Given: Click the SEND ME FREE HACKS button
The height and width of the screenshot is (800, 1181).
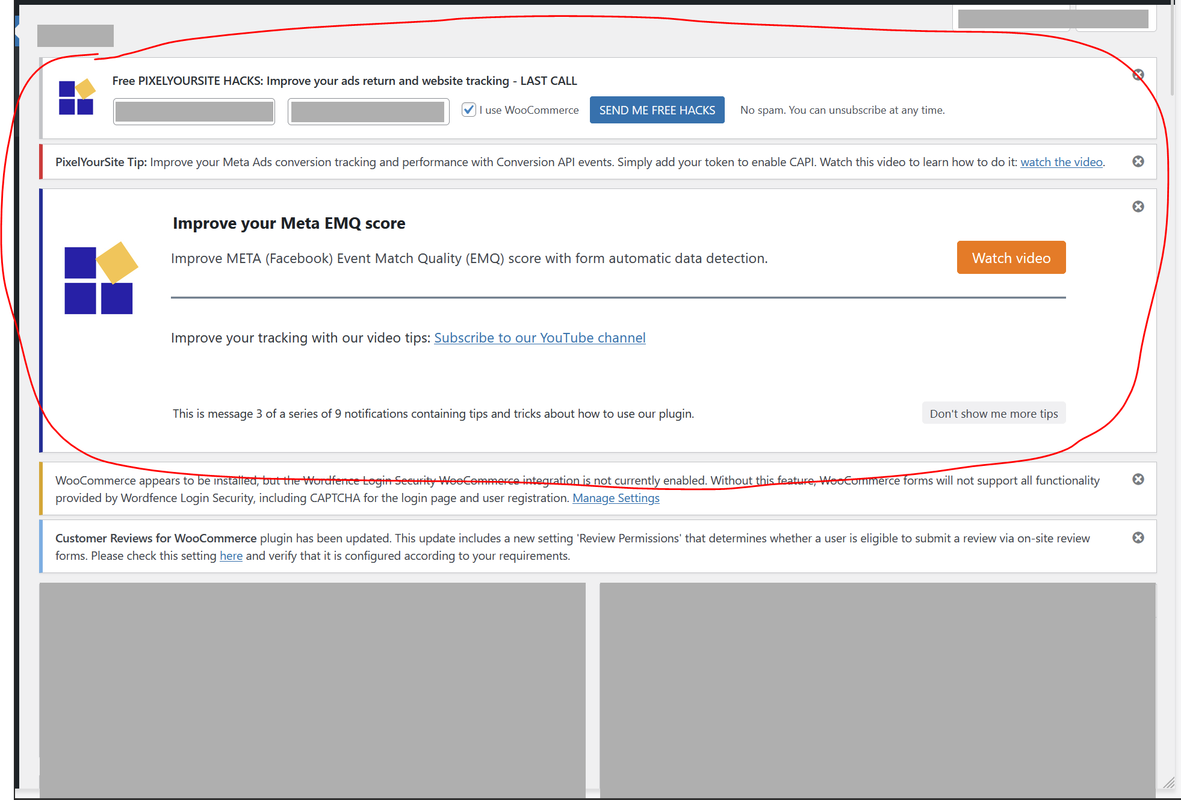Looking at the screenshot, I should coord(657,110).
